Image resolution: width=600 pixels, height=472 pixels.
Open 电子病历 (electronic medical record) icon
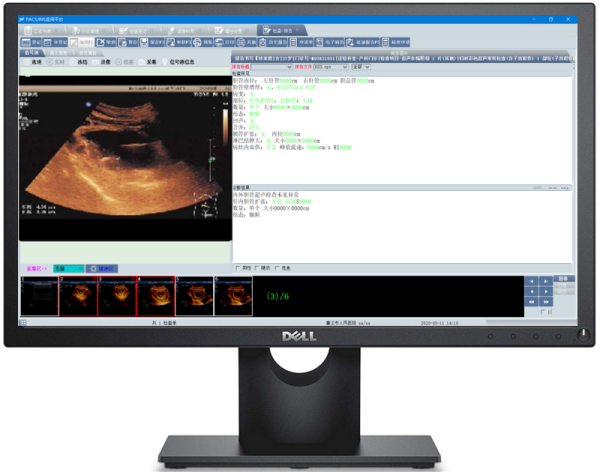tap(334, 43)
